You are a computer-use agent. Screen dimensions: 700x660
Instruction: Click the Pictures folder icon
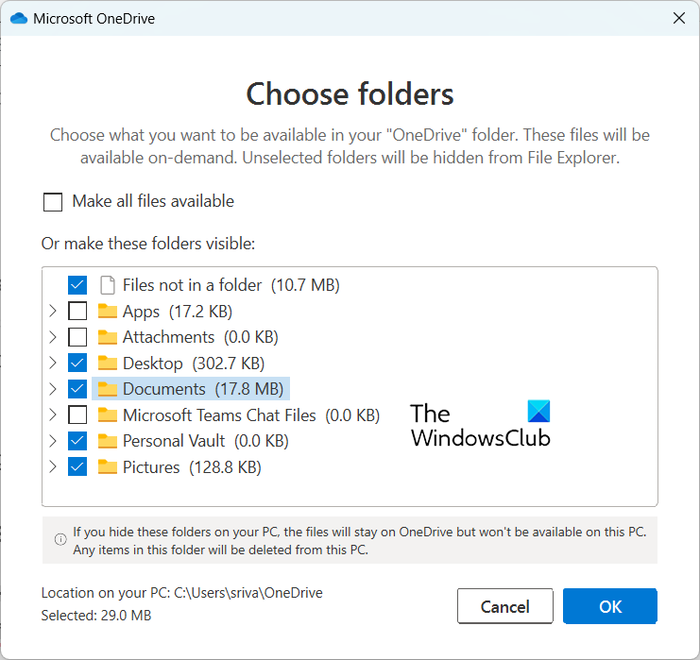(x=107, y=467)
